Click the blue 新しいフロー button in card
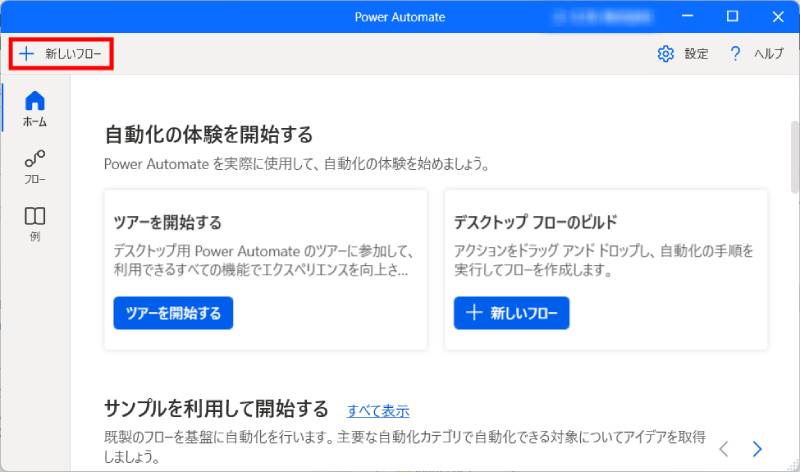Viewport: 800px width, 472px height. pyautogui.click(x=511, y=313)
